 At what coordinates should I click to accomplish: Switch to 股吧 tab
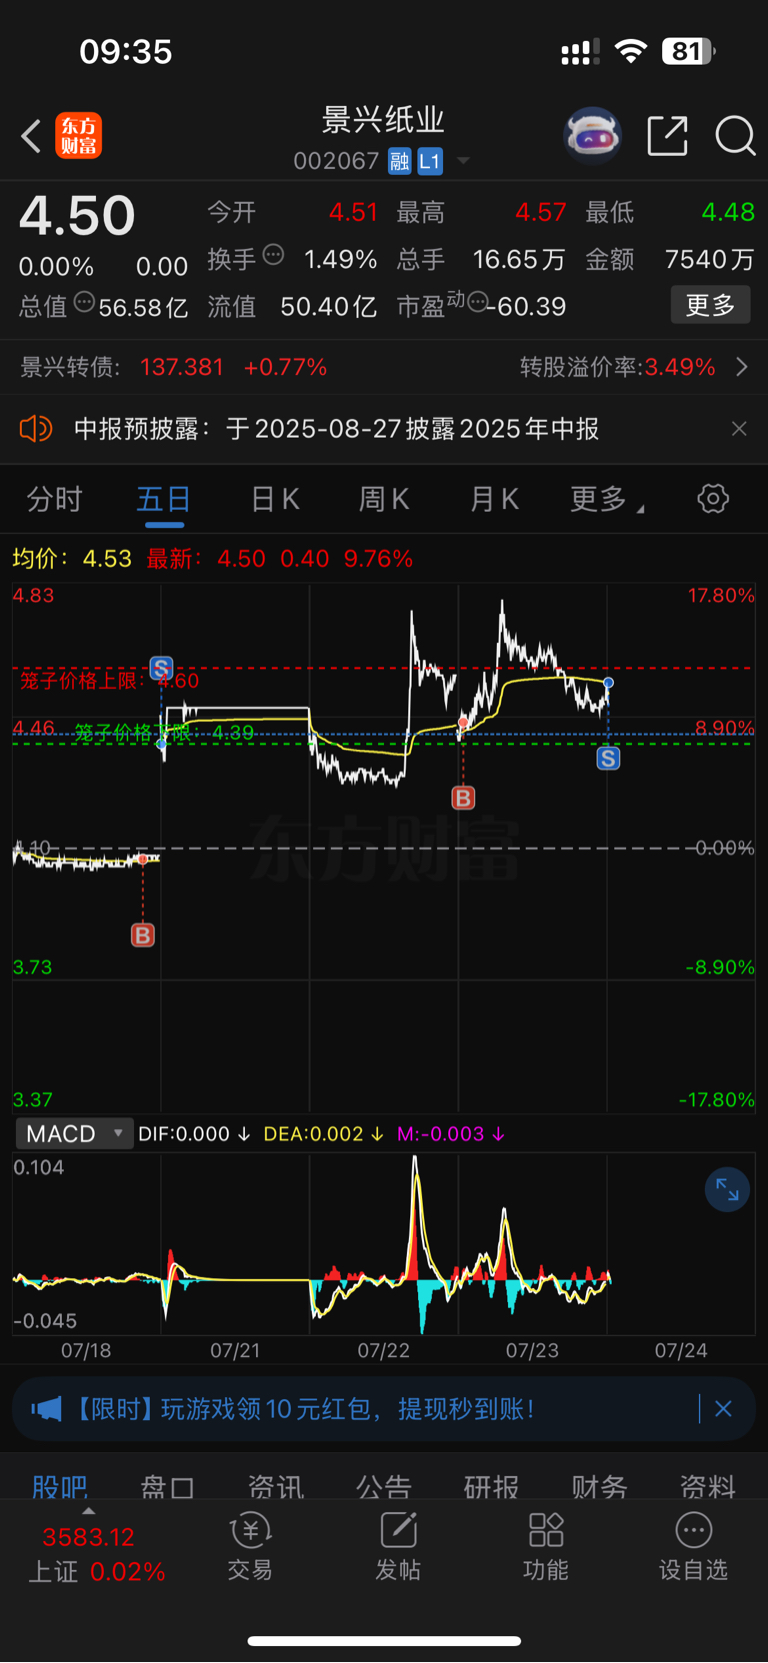[x=60, y=1487]
